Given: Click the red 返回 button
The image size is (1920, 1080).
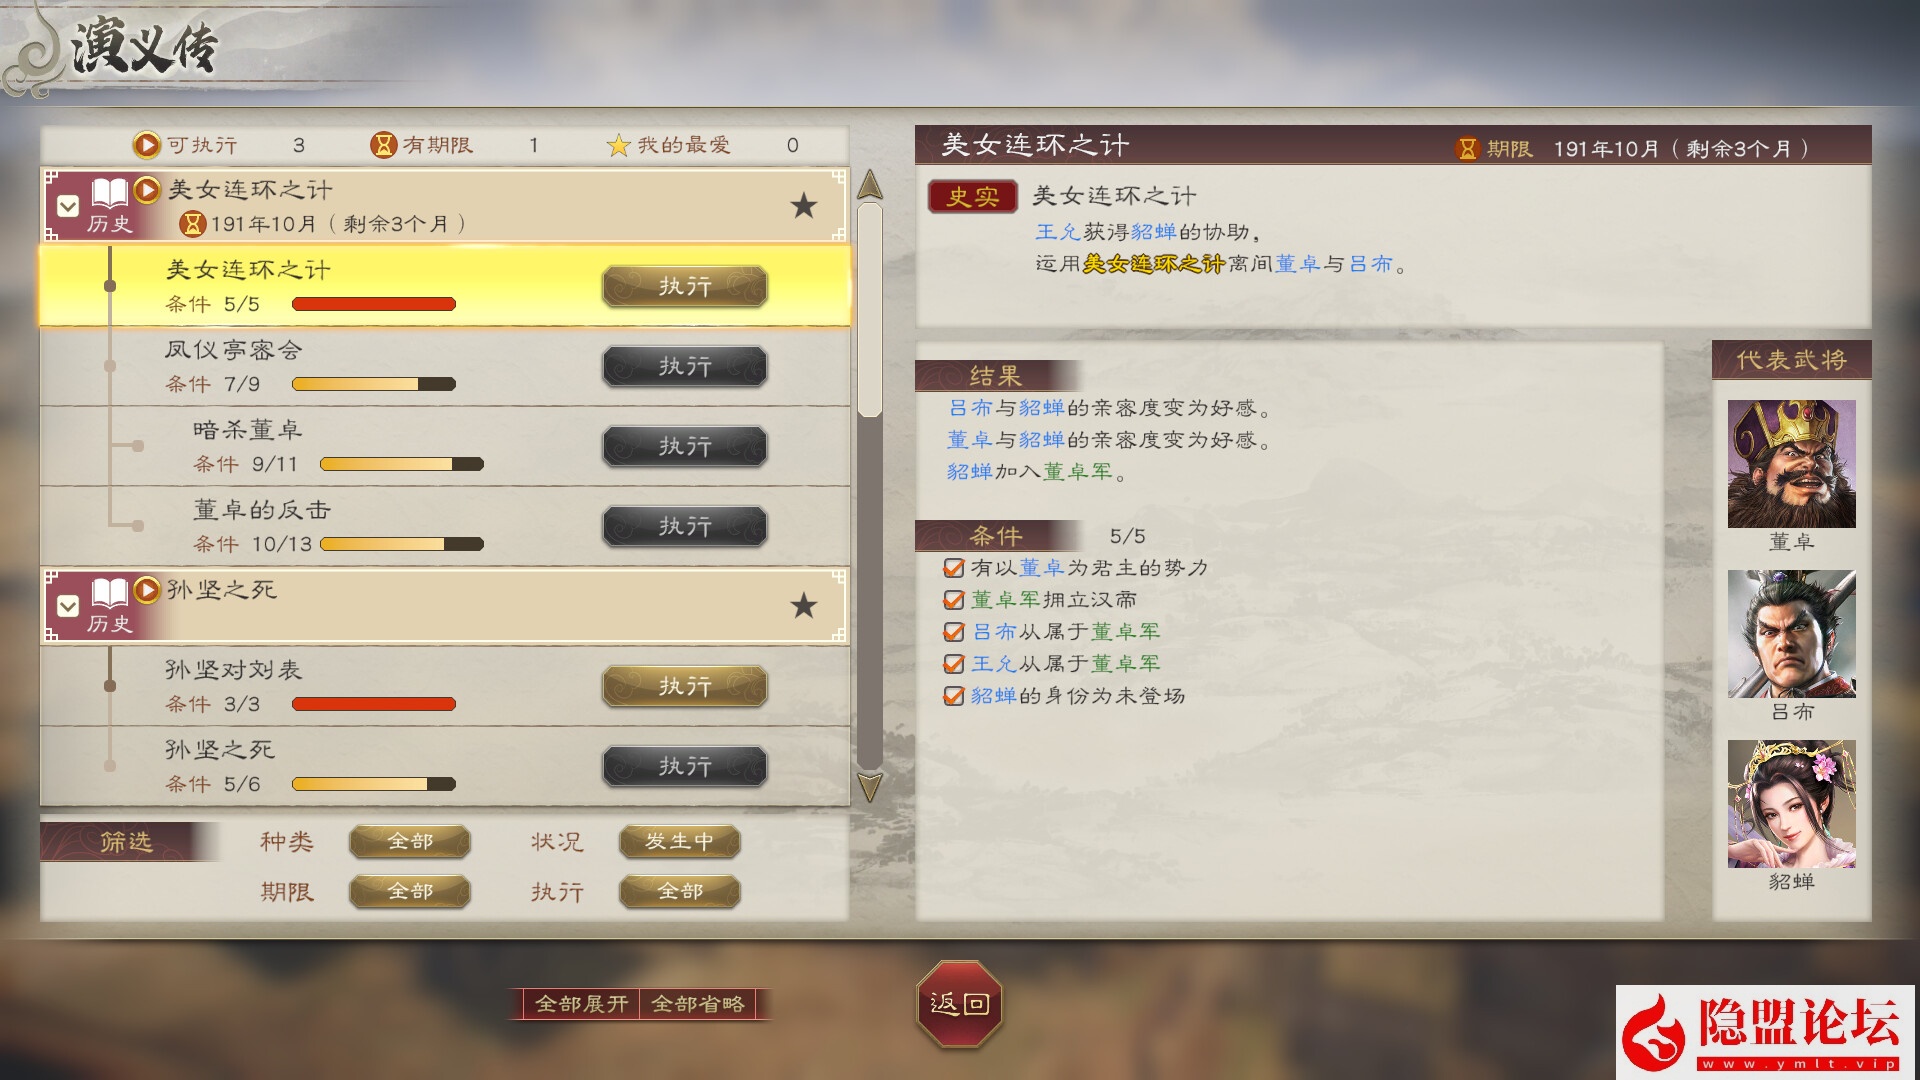Looking at the screenshot, I should [959, 1003].
